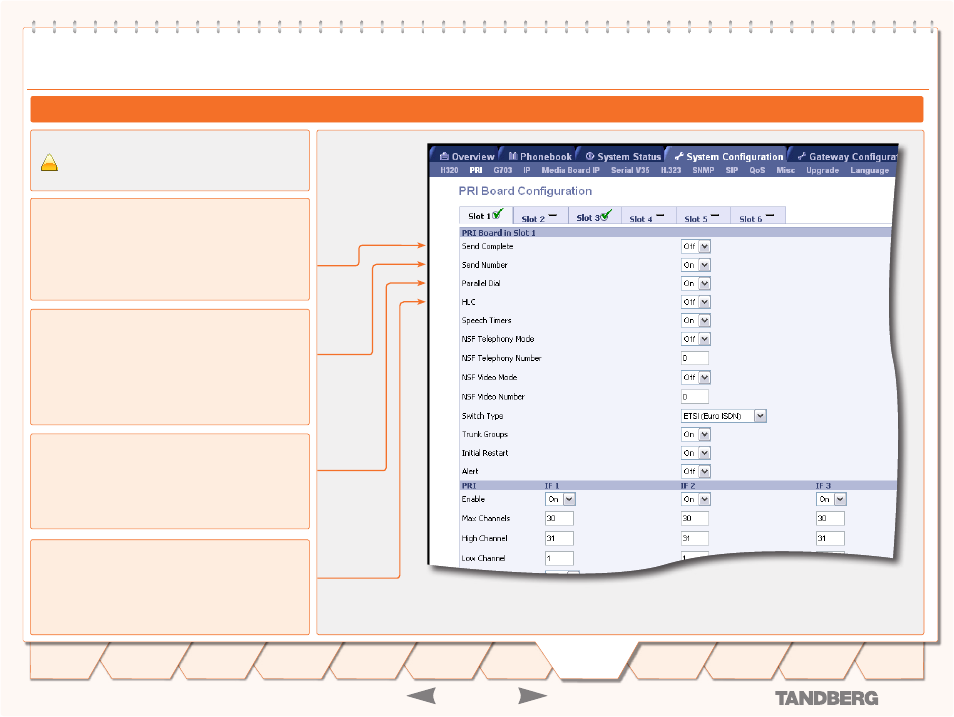954x717 pixels.
Task: Open the Misc submenu
Action: [x=785, y=170]
